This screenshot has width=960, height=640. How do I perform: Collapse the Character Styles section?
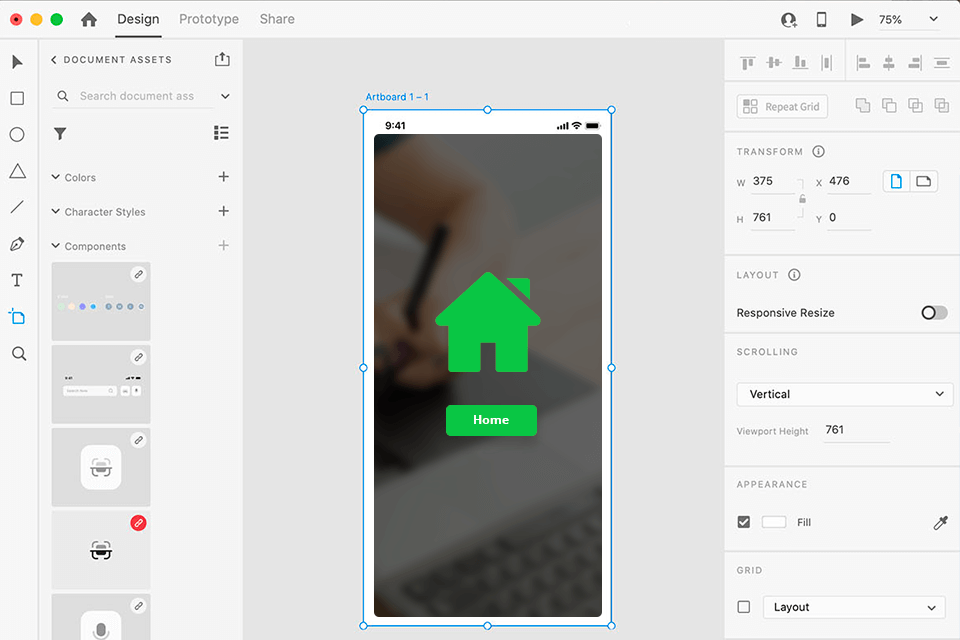point(55,211)
